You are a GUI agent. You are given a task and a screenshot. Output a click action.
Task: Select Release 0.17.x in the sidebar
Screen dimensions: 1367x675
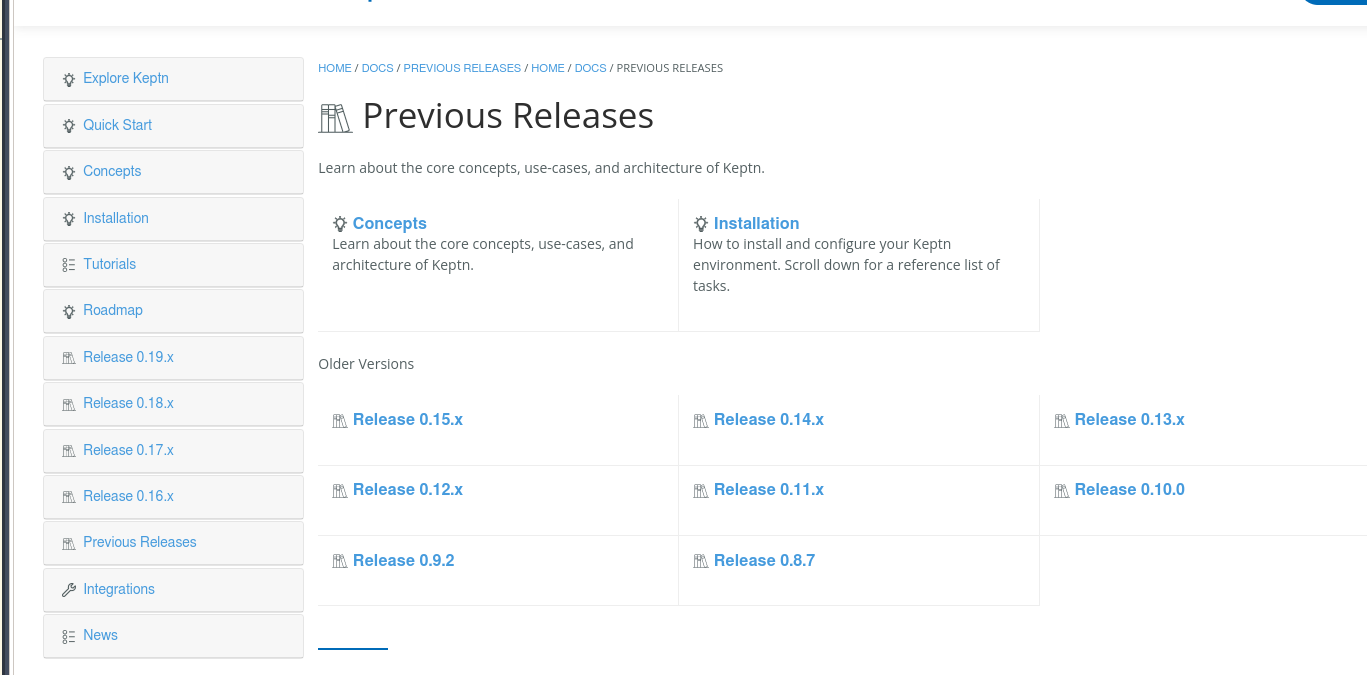(x=128, y=450)
